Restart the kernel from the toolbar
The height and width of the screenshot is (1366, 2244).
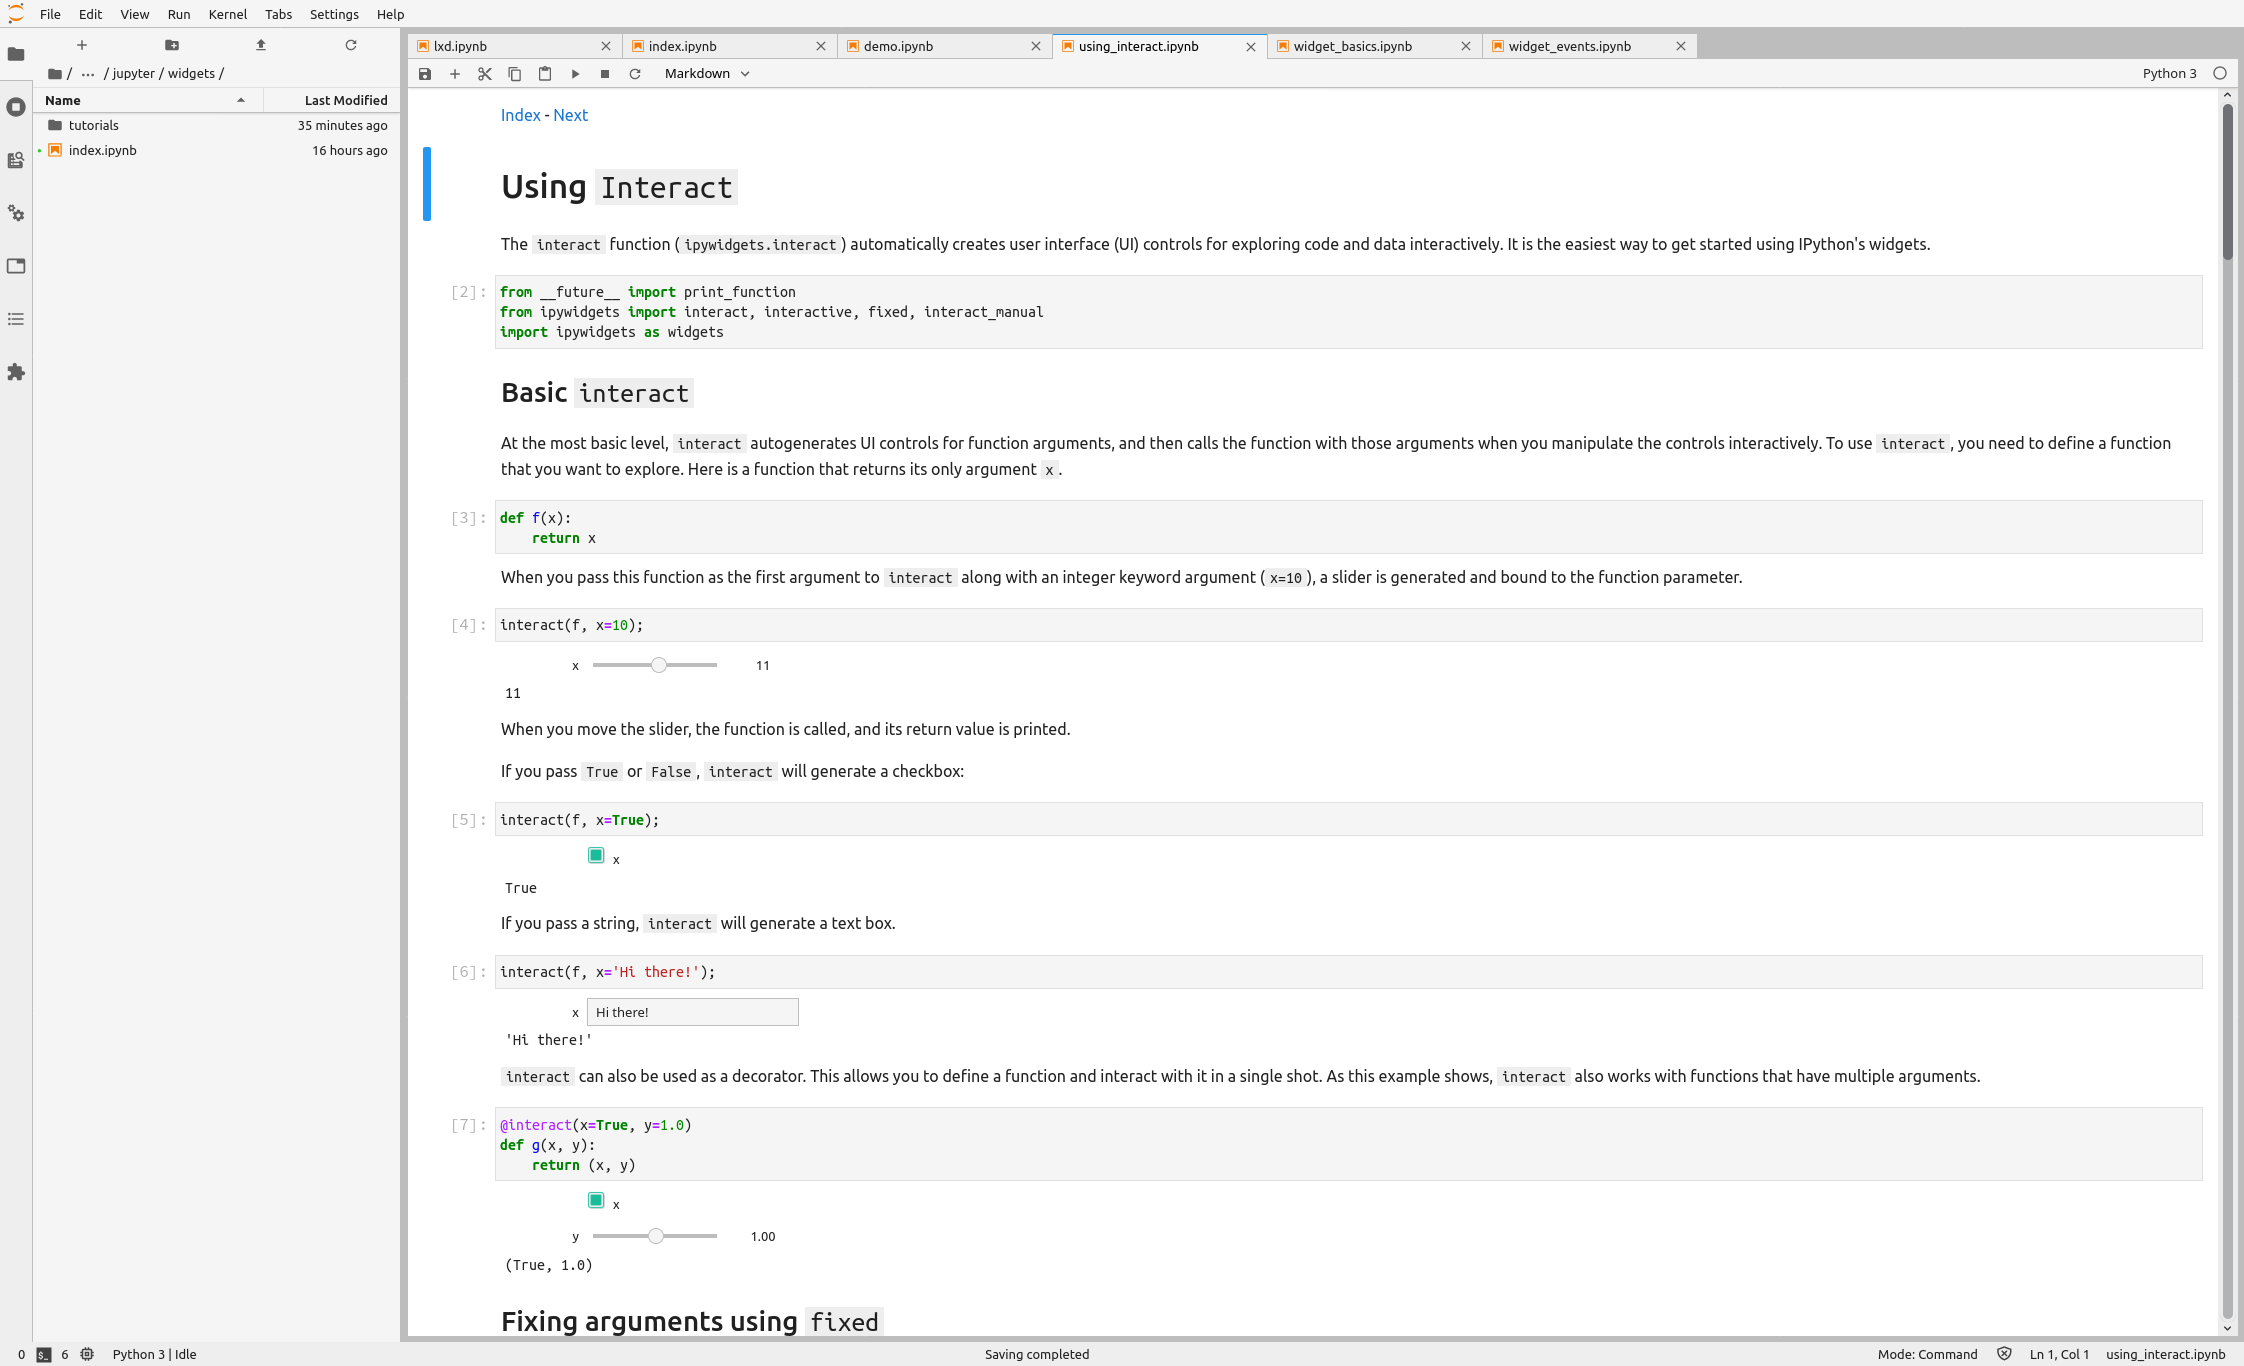635,74
